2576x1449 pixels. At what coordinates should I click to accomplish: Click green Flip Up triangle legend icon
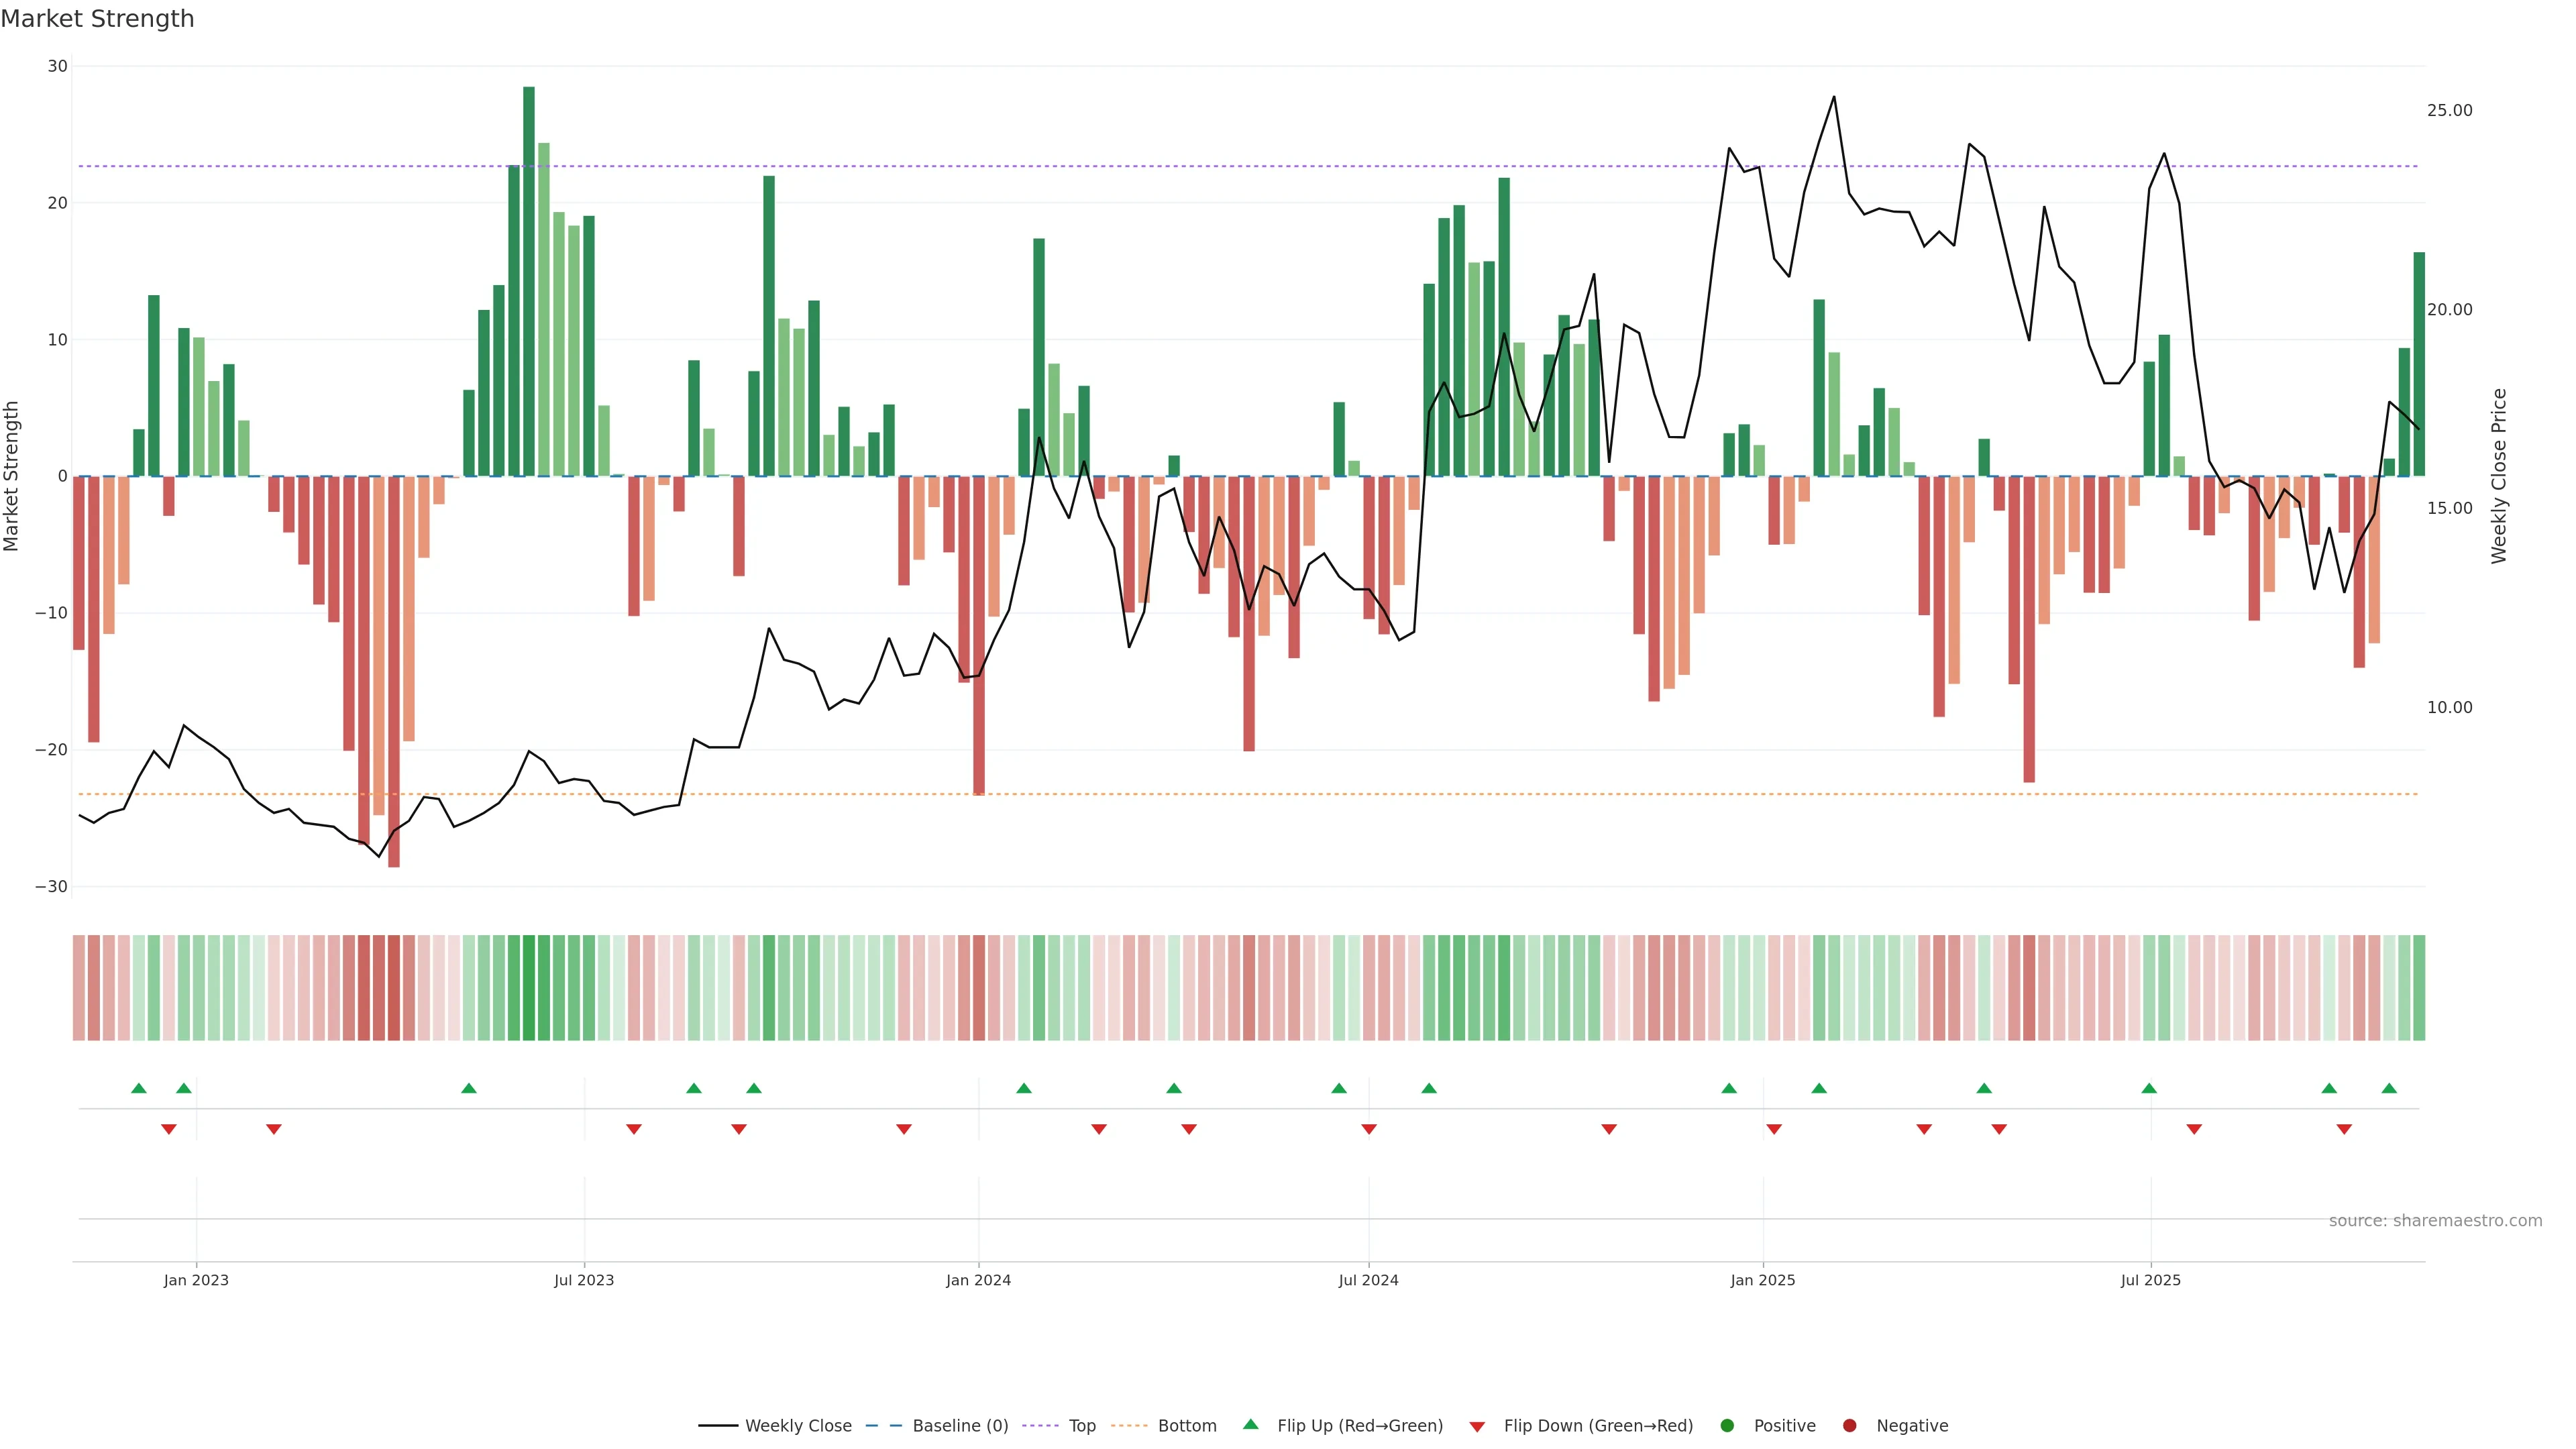[1250, 1425]
